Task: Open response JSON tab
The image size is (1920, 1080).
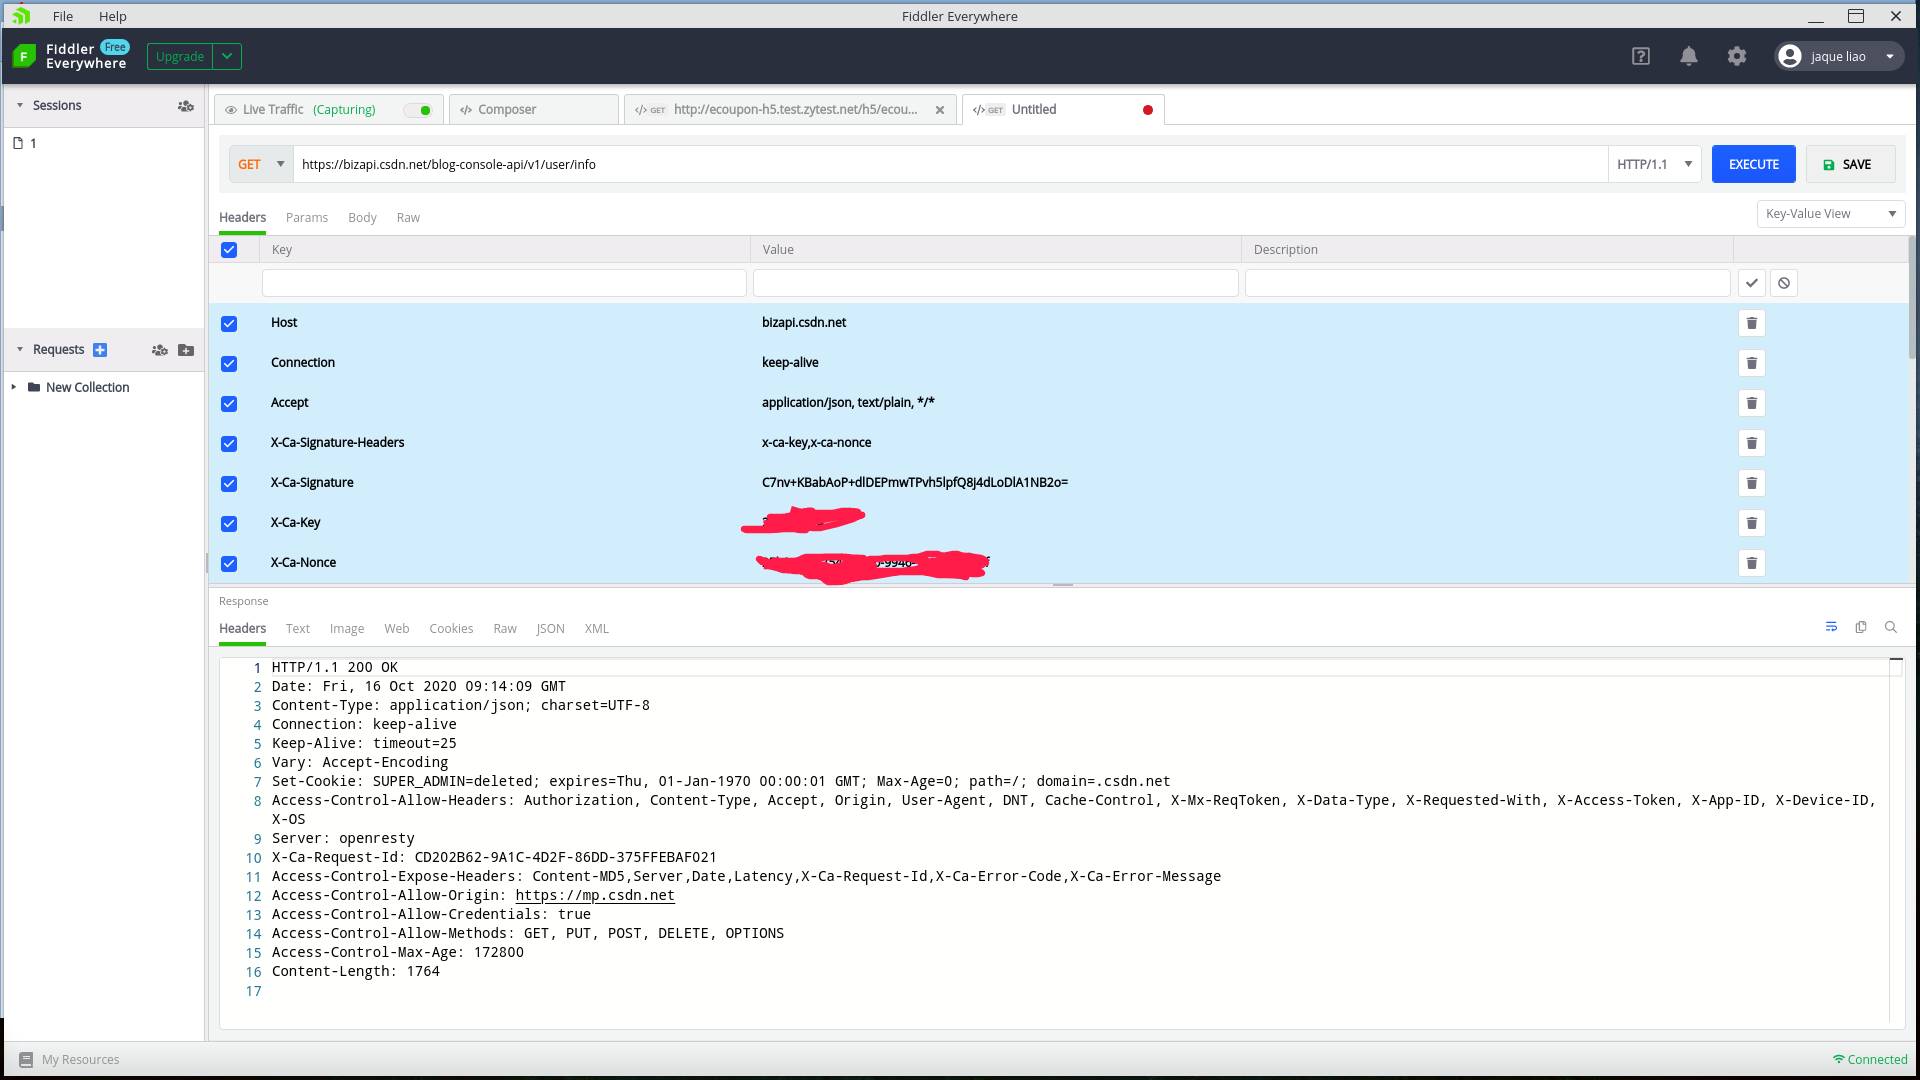Action: tap(550, 629)
